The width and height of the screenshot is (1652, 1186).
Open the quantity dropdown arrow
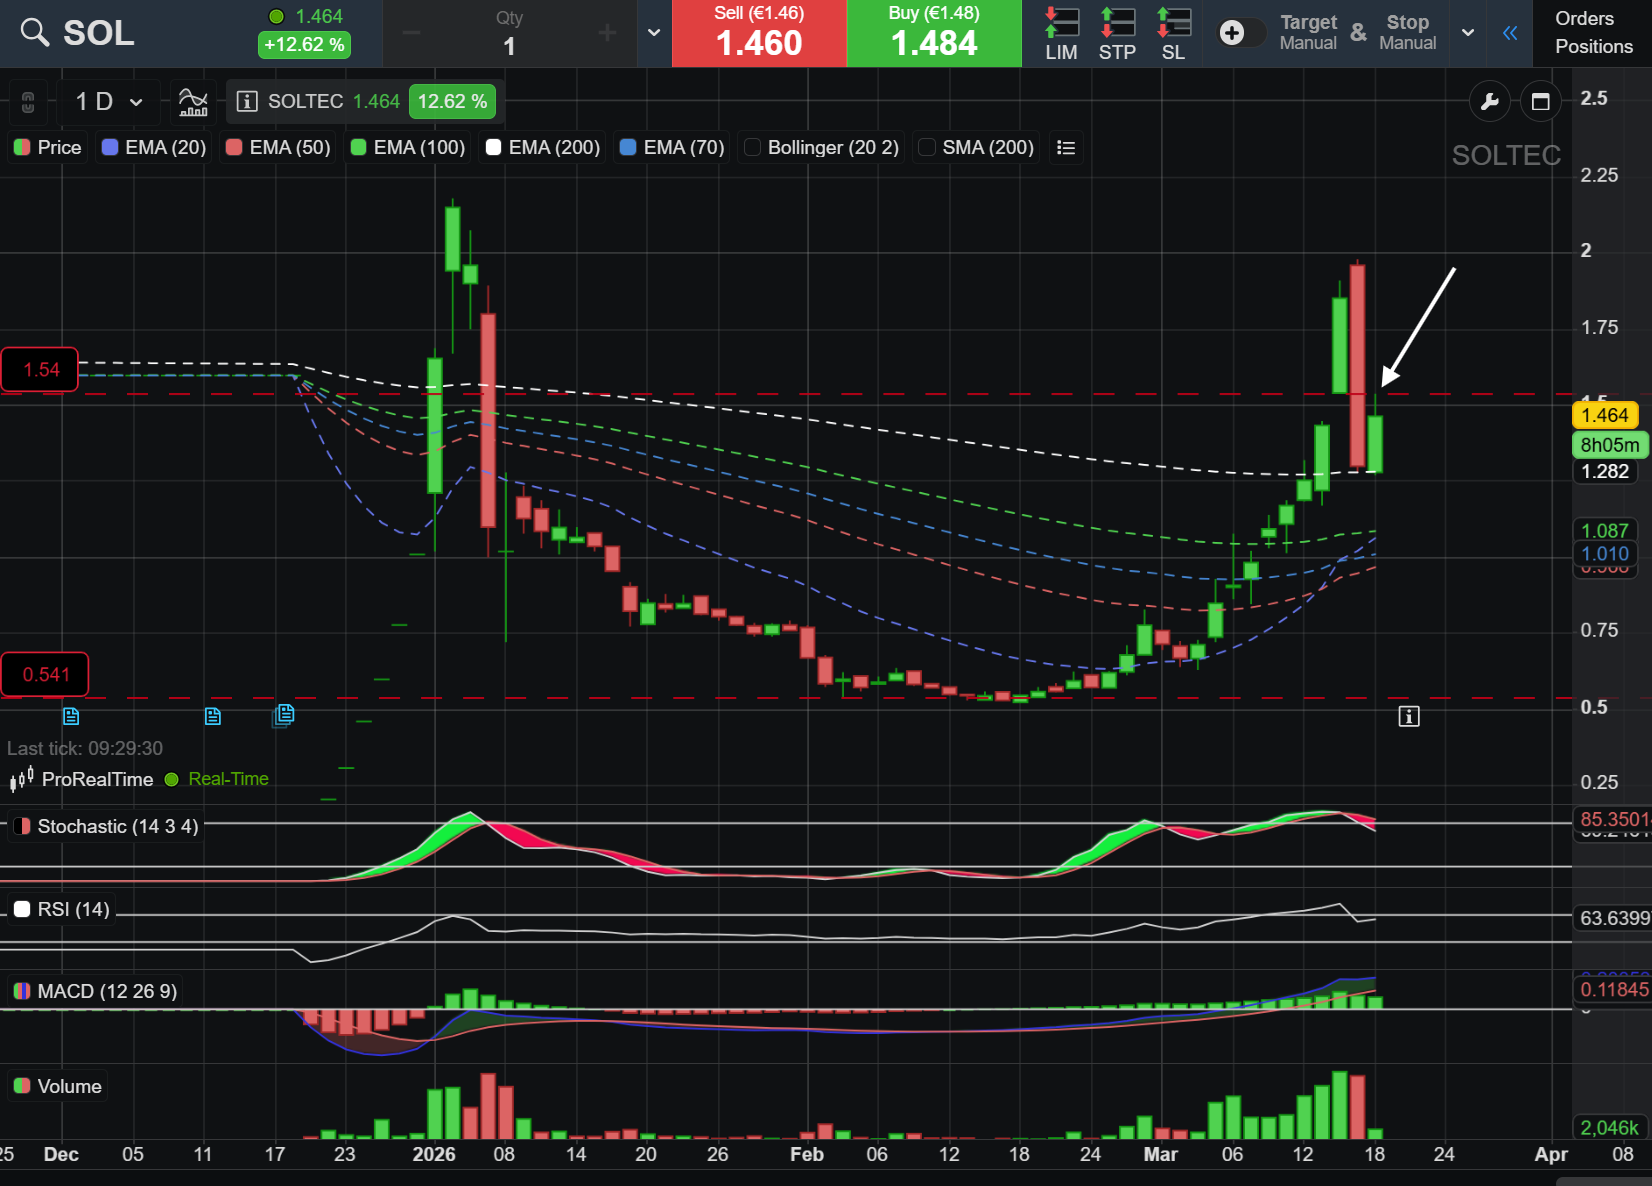point(654,33)
